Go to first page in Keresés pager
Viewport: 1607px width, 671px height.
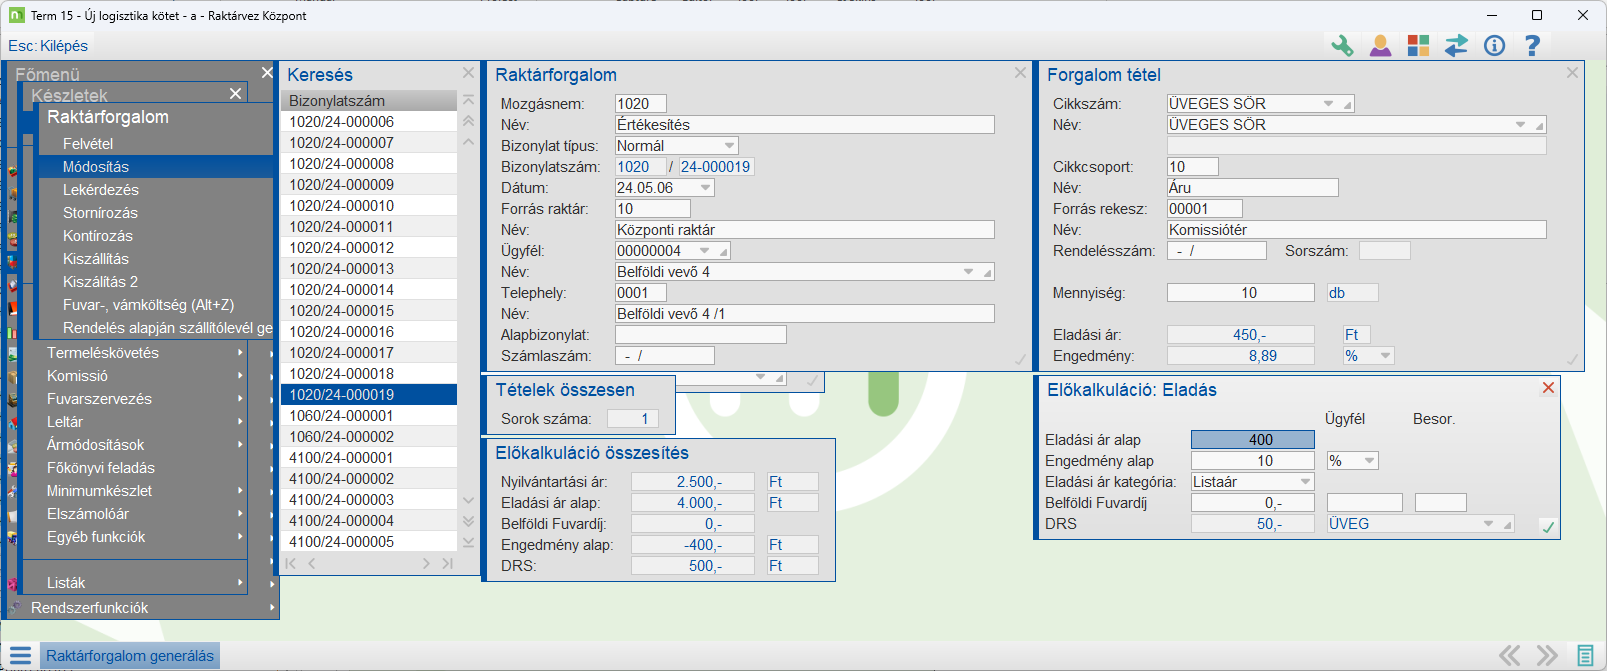tap(291, 564)
